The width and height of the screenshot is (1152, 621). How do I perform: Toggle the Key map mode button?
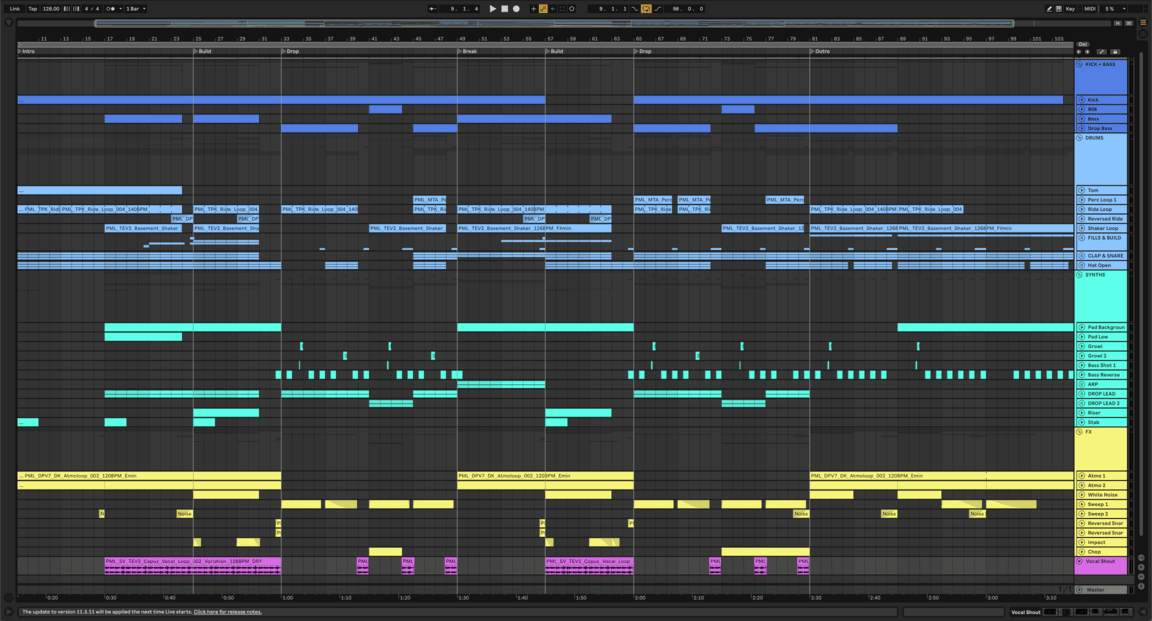click(x=1070, y=9)
